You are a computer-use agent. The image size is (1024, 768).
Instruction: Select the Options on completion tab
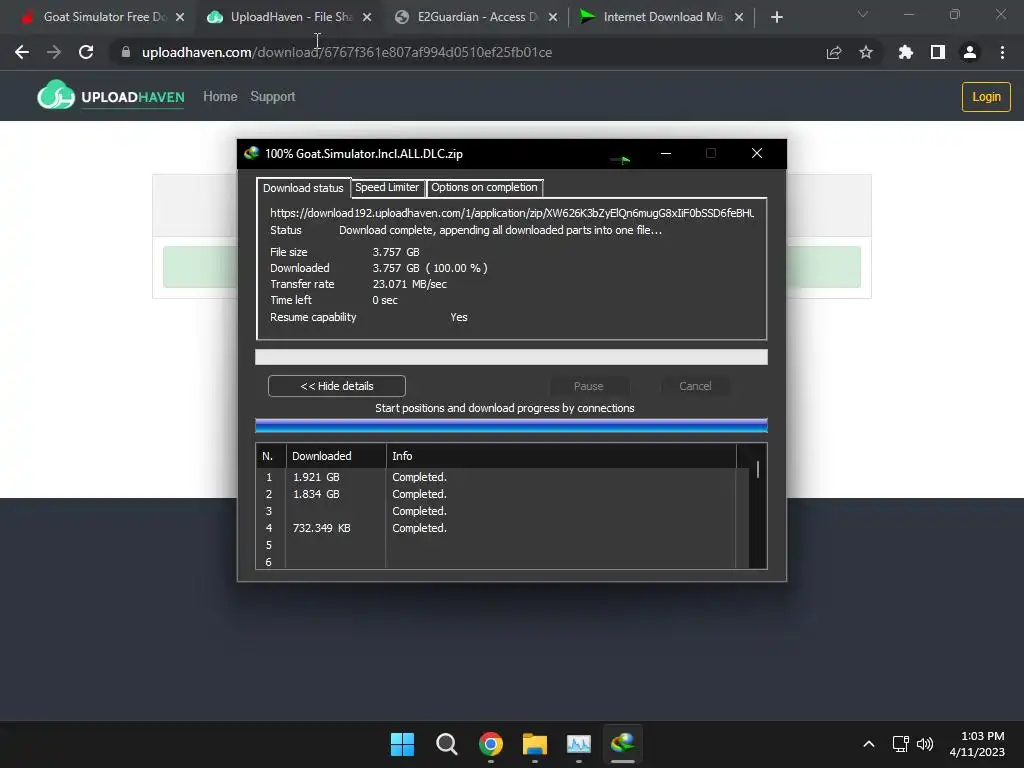(x=484, y=187)
